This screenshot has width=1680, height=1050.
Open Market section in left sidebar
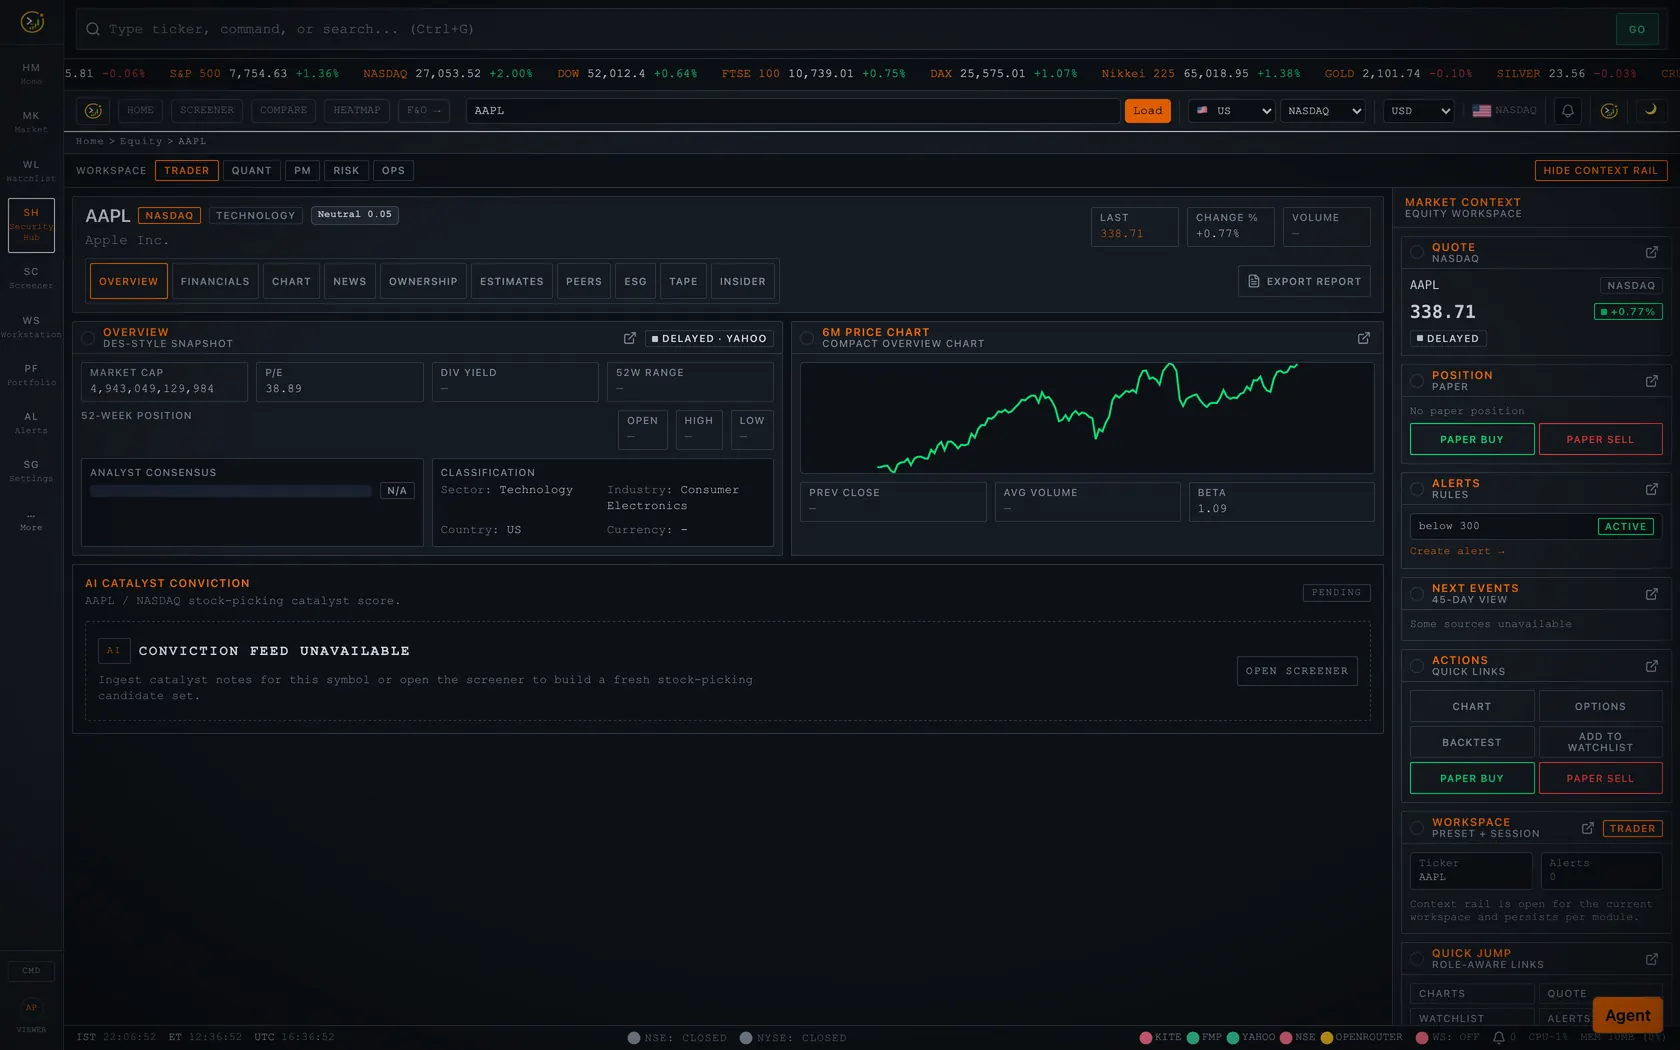(31, 122)
